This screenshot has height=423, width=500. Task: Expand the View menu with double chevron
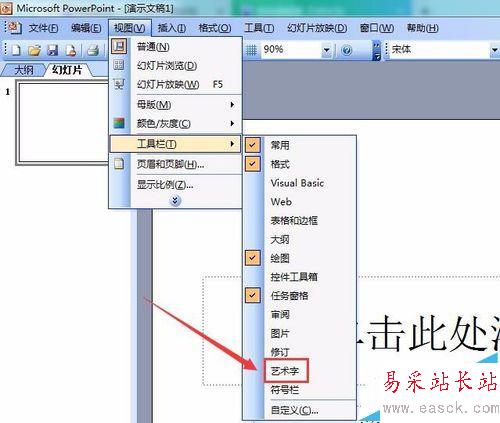175,200
